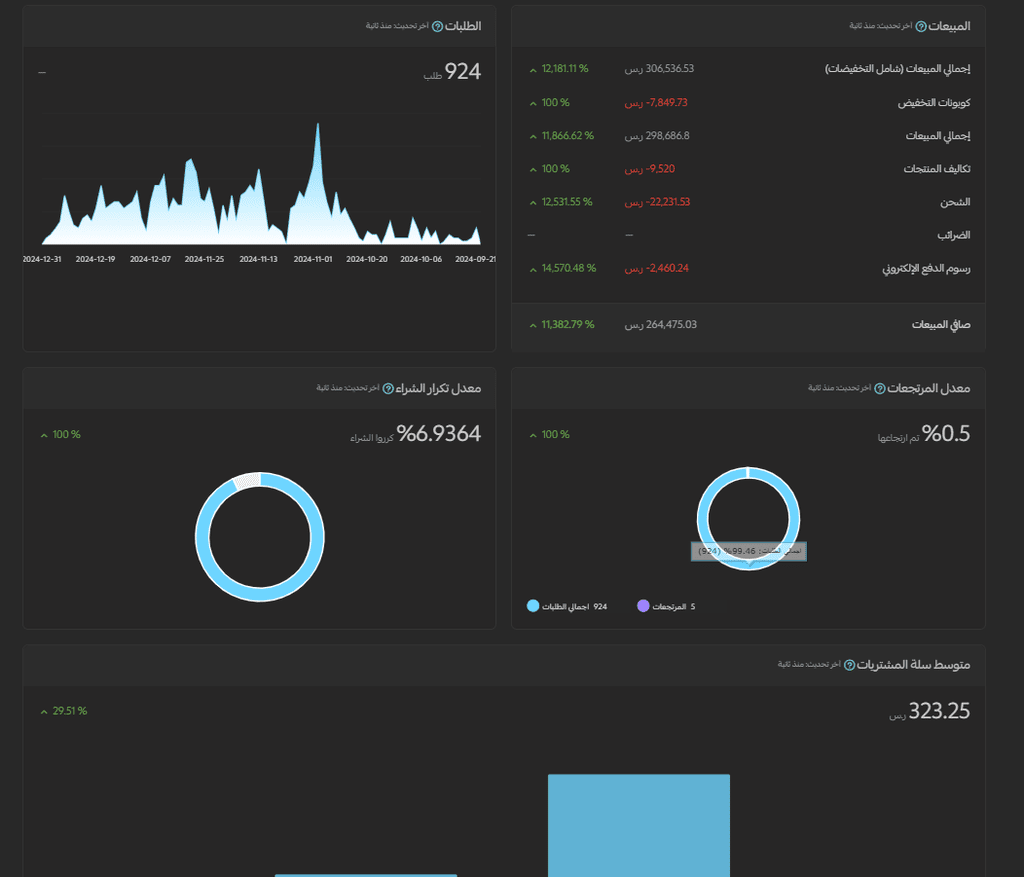
Task: Click the رسوم الدفع الإلكتروني row label
Action: [926, 268]
